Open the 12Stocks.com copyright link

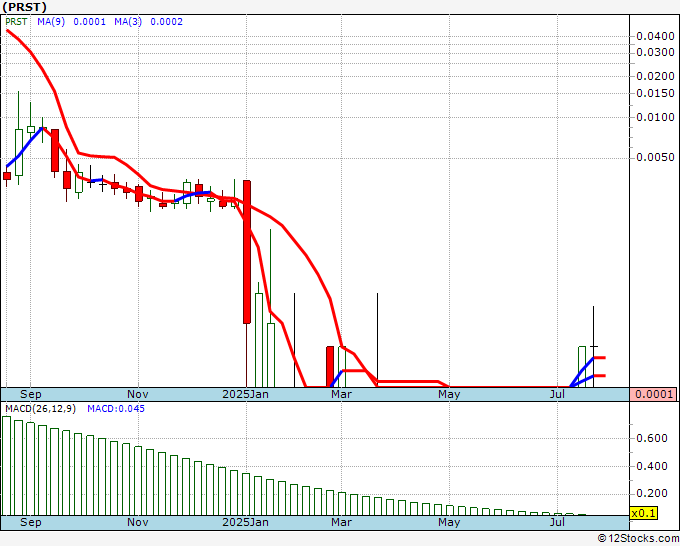click(x=638, y=538)
